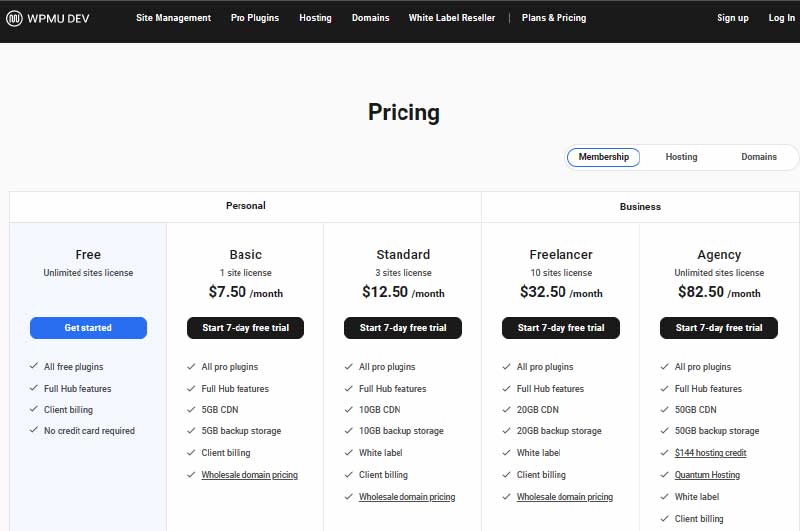The image size is (800, 531).
Task: Open the $144 hosting credit link
Action: tap(710, 453)
